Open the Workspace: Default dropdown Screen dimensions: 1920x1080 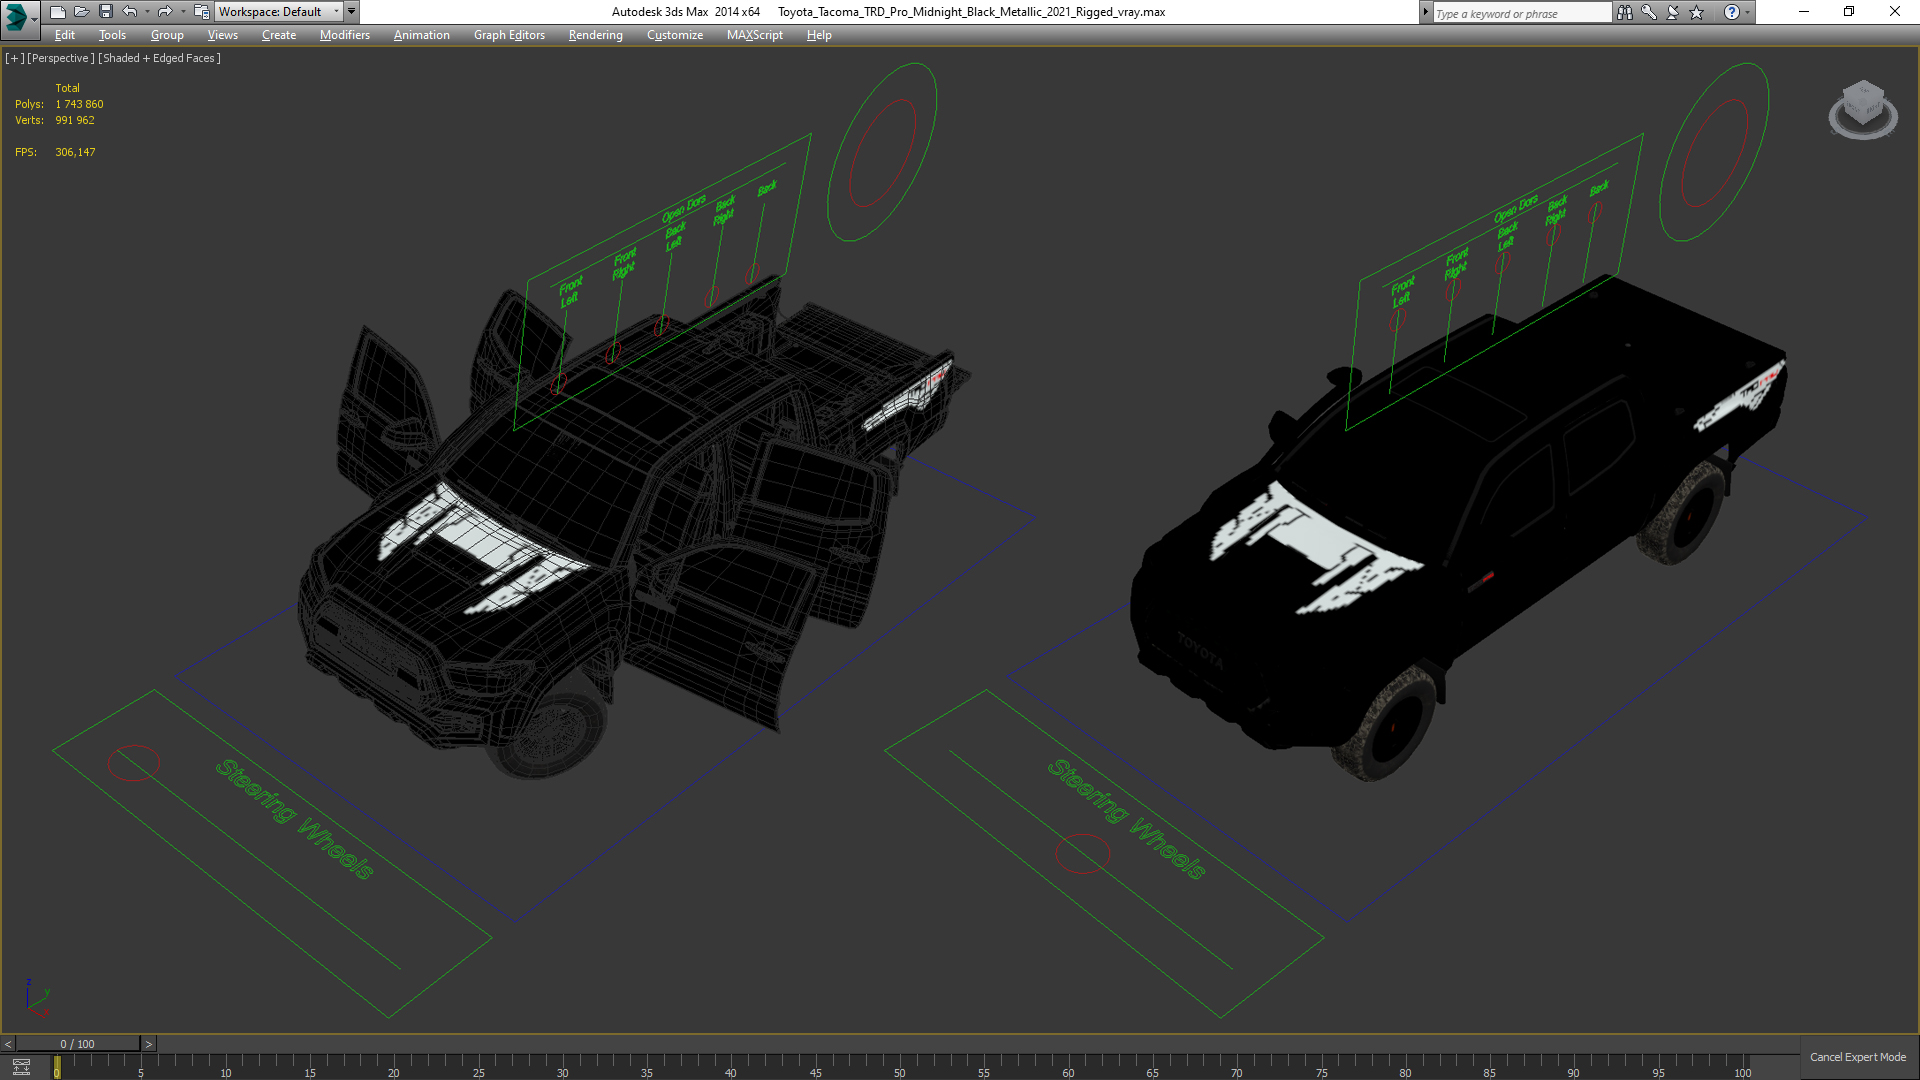click(x=279, y=12)
